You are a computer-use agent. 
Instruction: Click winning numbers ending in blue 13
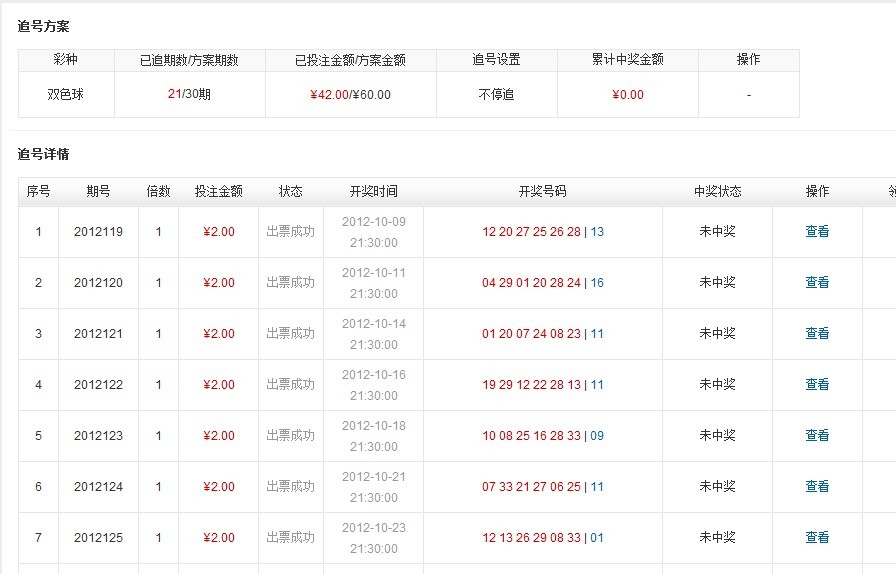coord(542,232)
